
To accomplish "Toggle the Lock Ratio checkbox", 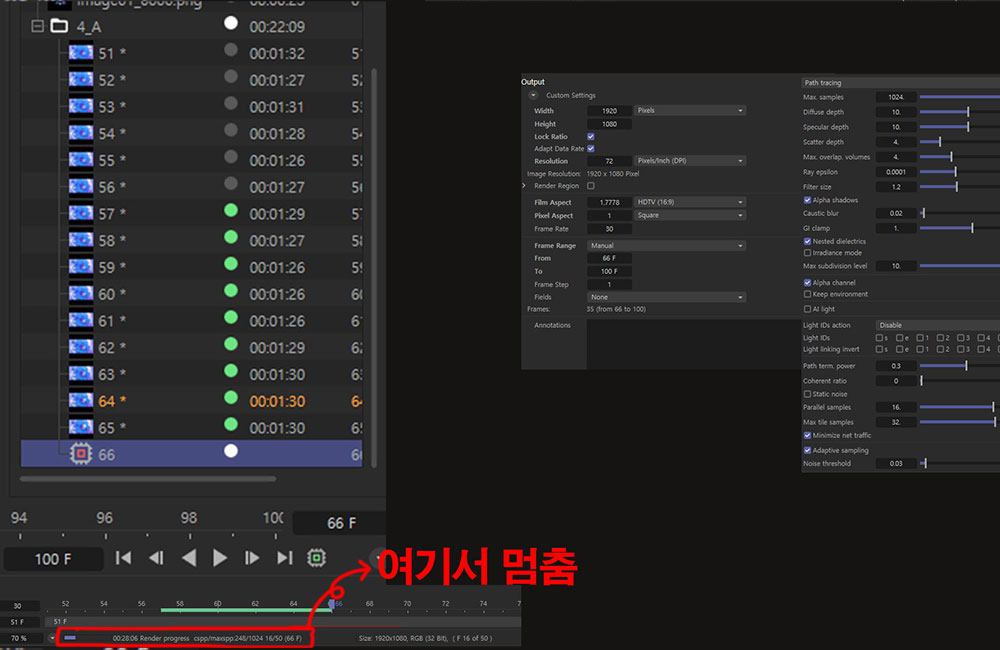I will coord(591,137).
